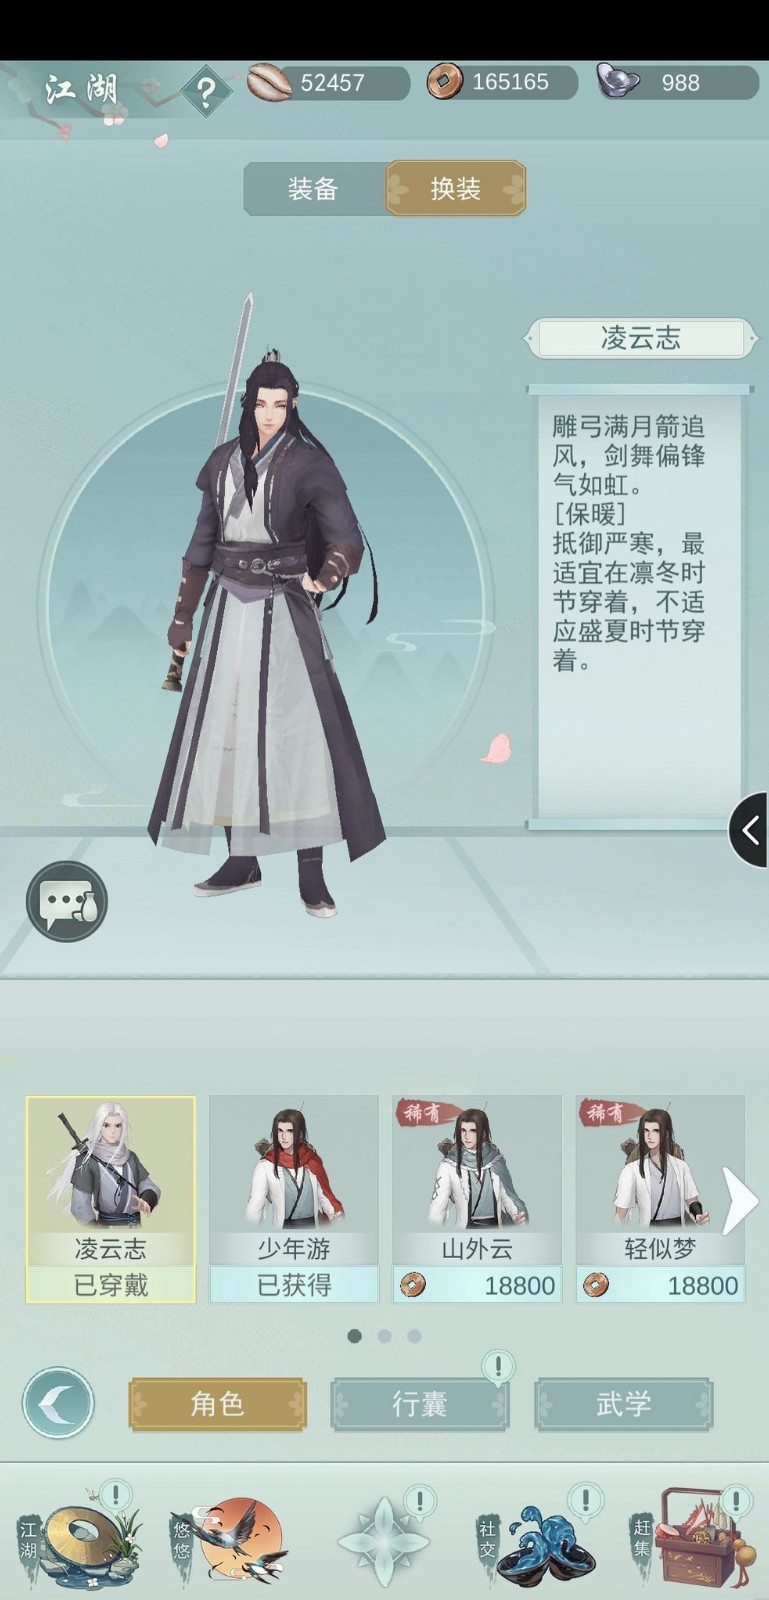Viewport: 769px width, 1600px height.
Task: Switch to the 行囊 tab
Action: coord(419,1404)
